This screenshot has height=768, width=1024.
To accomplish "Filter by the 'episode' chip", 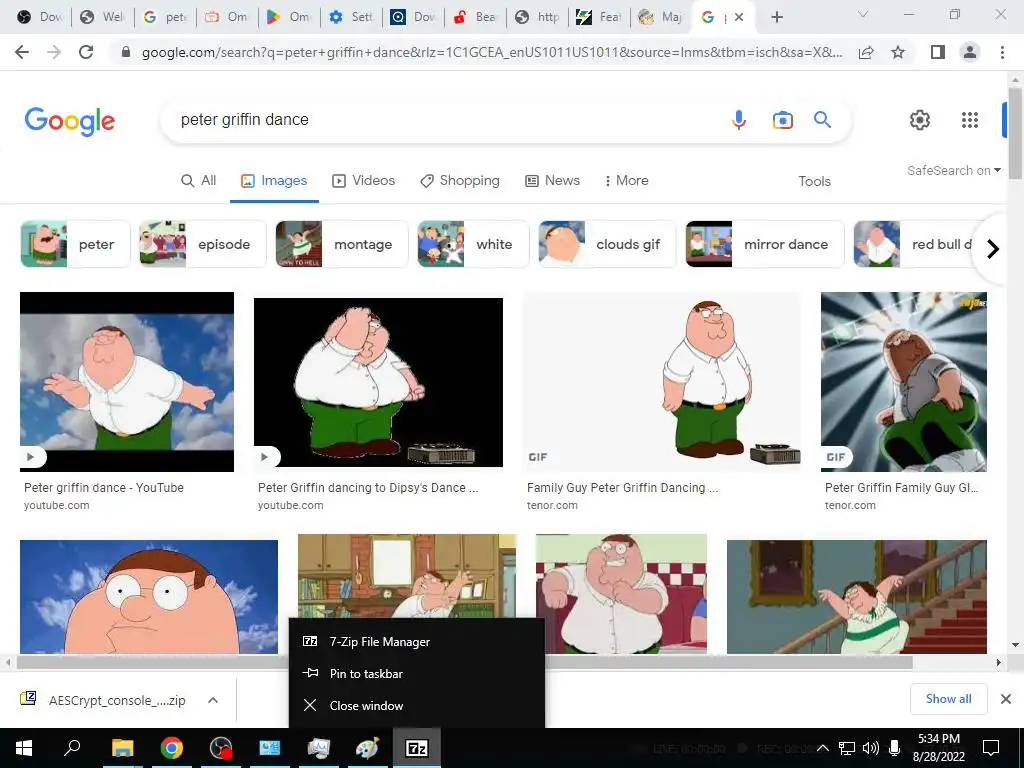I will coord(202,244).
